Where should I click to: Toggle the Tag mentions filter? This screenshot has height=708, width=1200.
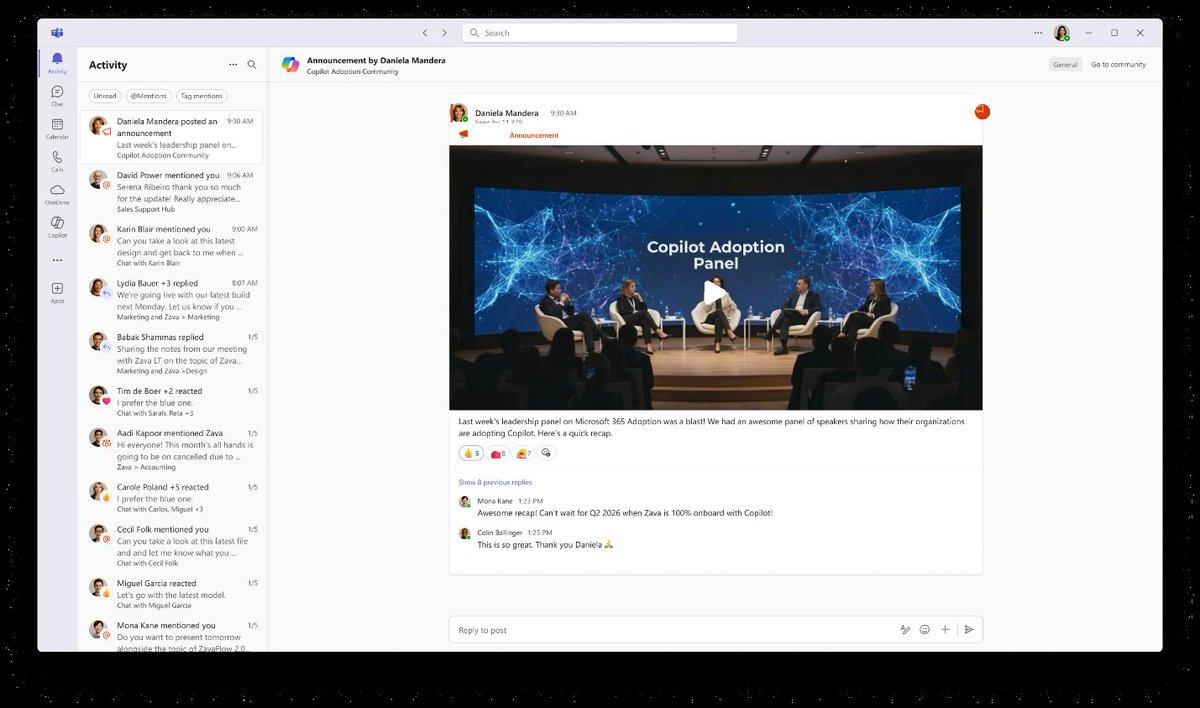coord(201,96)
